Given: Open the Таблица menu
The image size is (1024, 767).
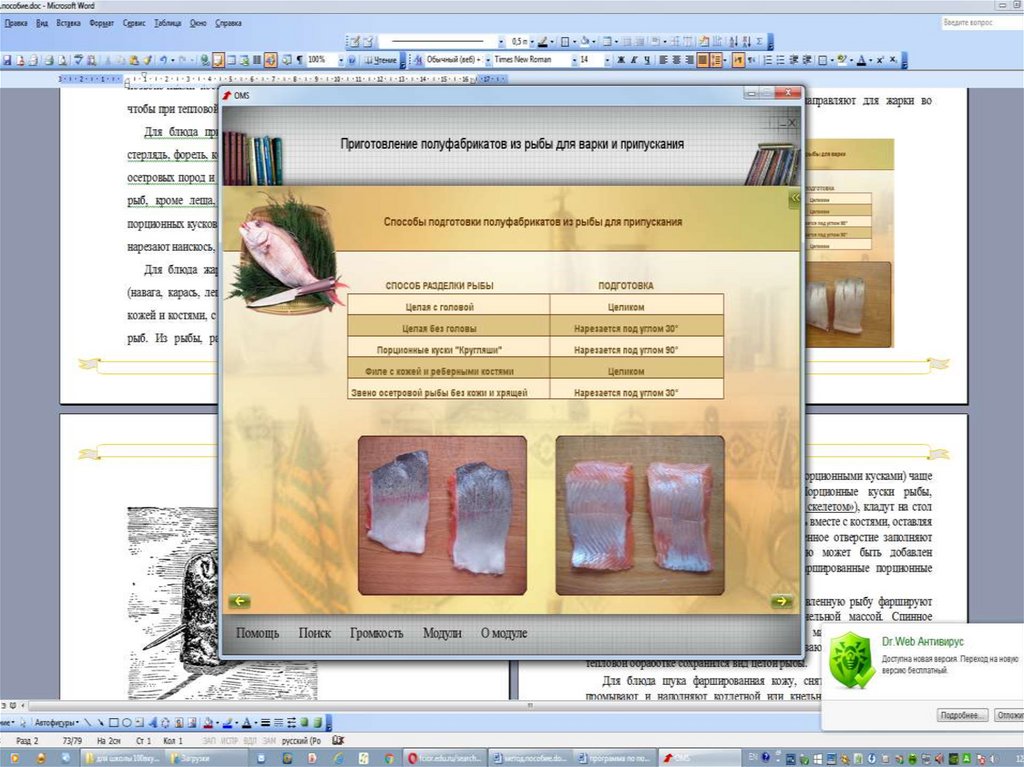Looking at the screenshot, I should (167, 22).
